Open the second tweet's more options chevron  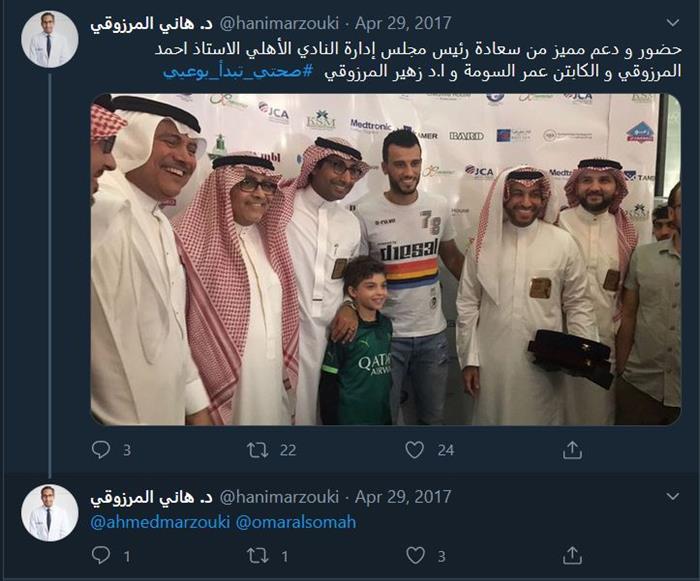click(672, 496)
